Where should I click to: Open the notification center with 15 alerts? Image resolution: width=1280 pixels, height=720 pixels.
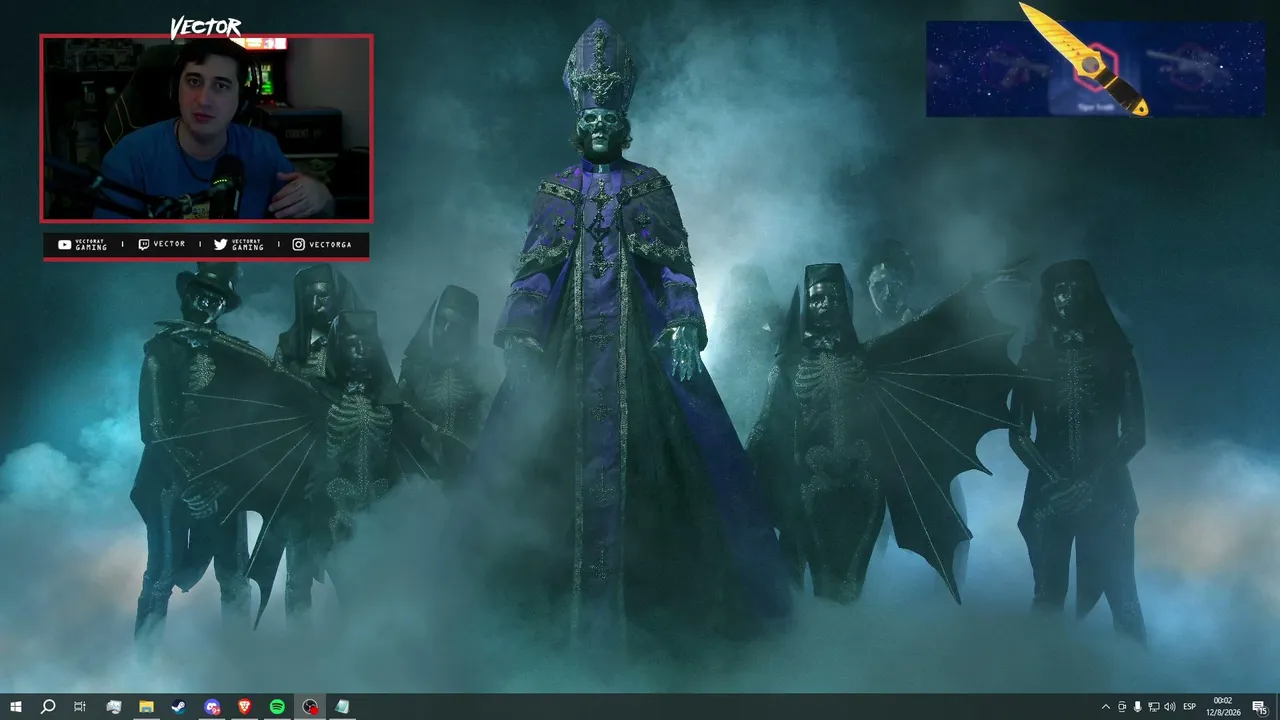click(x=1260, y=707)
